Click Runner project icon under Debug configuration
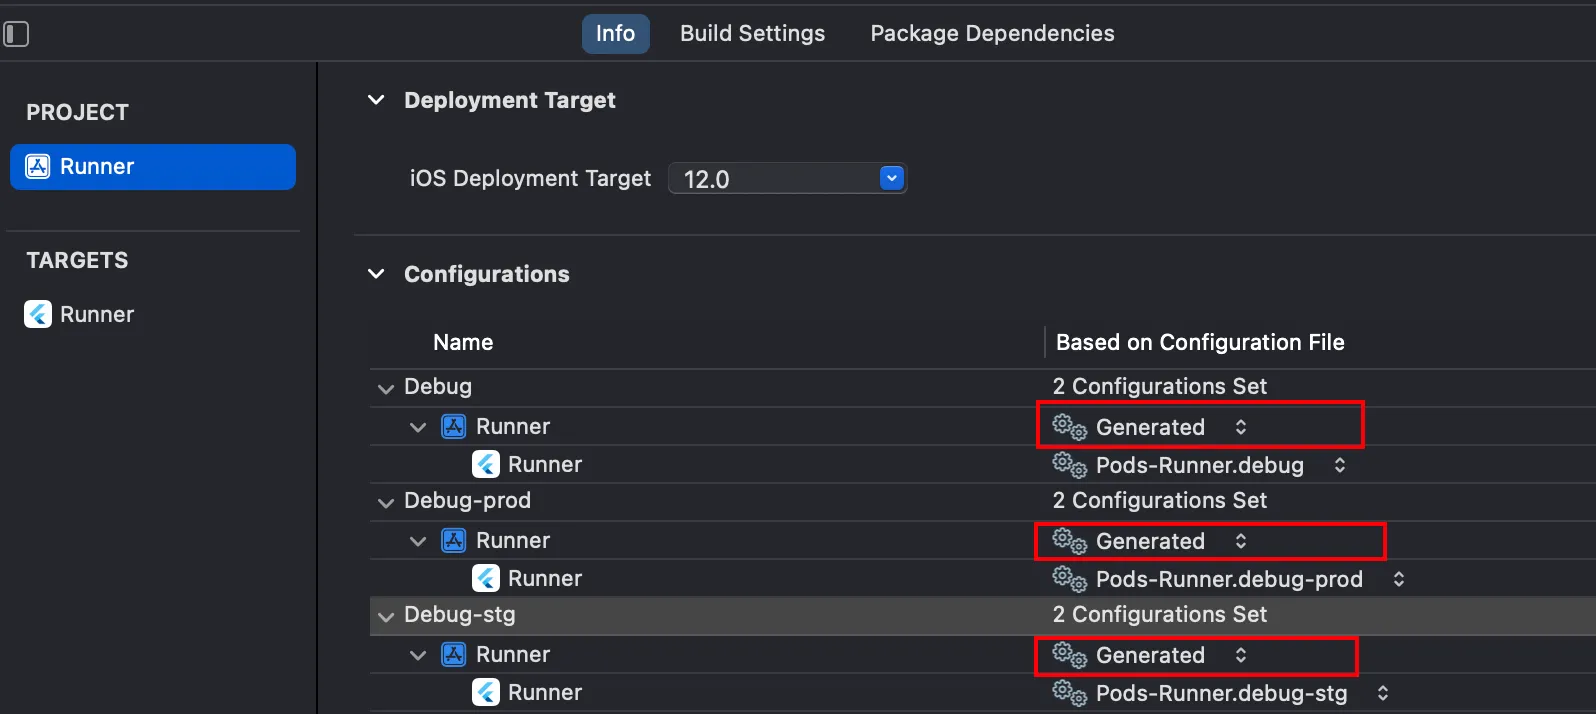Image resolution: width=1596 pixels, height=714 pixels. [454, 427]
